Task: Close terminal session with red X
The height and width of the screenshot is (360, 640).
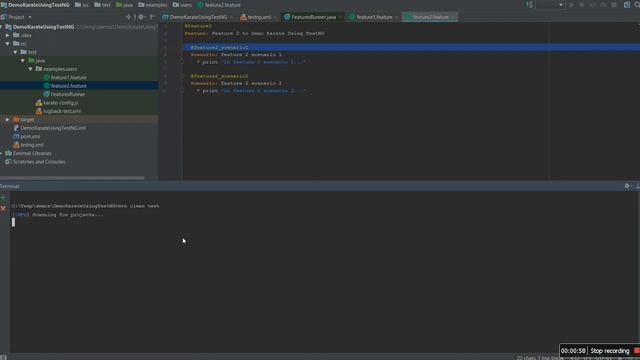Action: (3, 209)
